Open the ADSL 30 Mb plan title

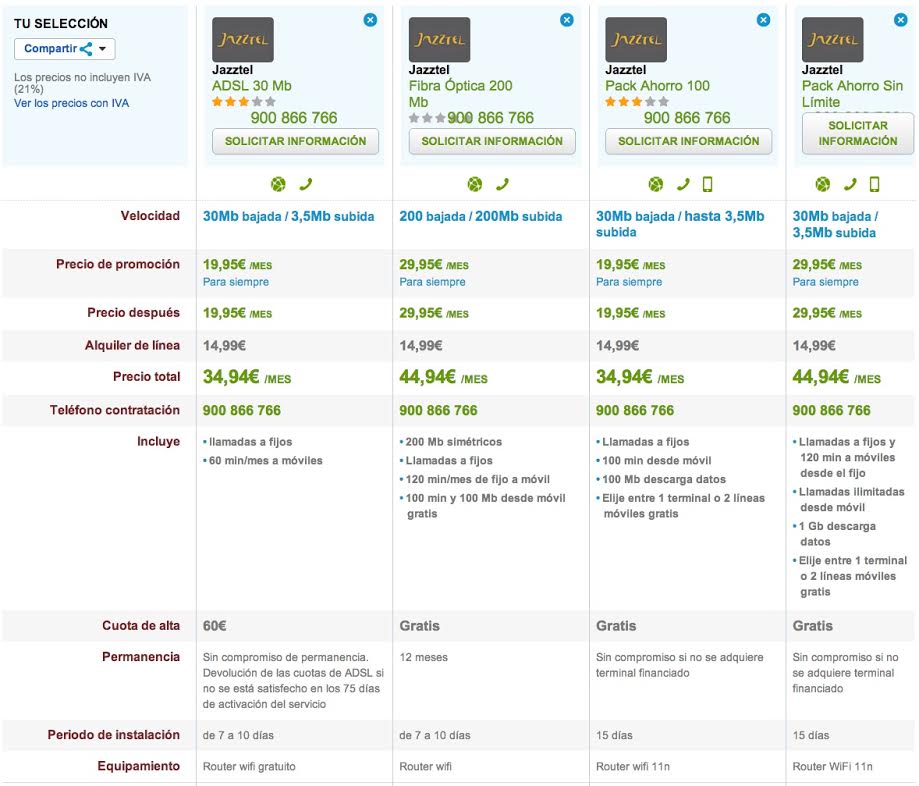(x=251, y=86)
